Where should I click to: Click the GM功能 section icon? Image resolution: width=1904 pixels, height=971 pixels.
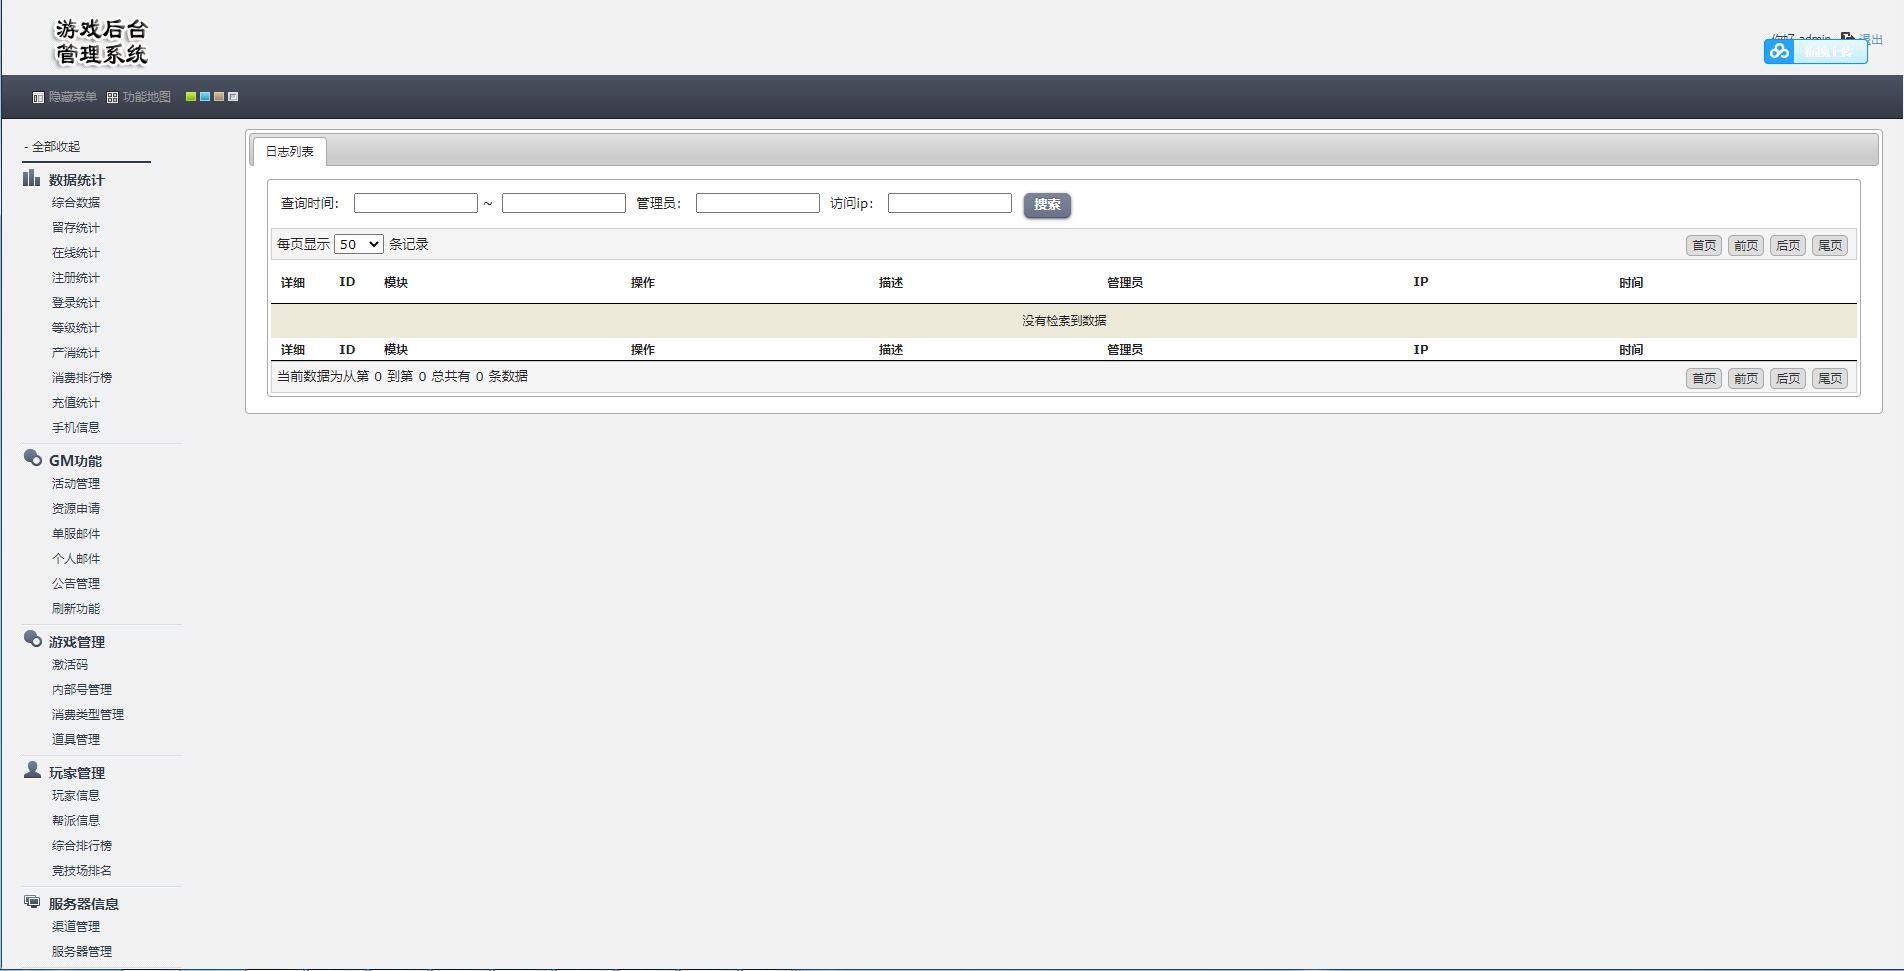[32, 459]
